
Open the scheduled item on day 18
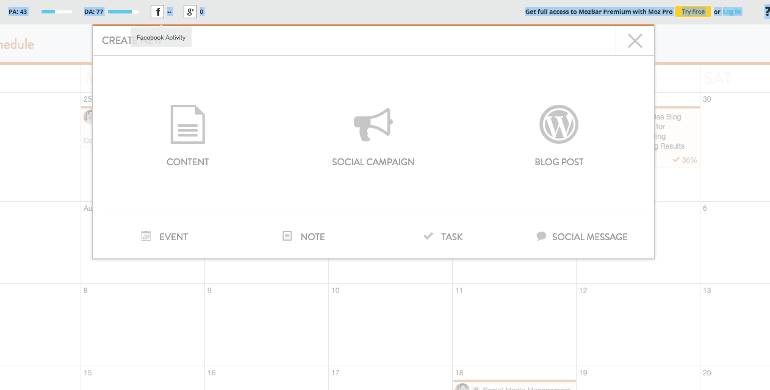[x=514, y=386]
